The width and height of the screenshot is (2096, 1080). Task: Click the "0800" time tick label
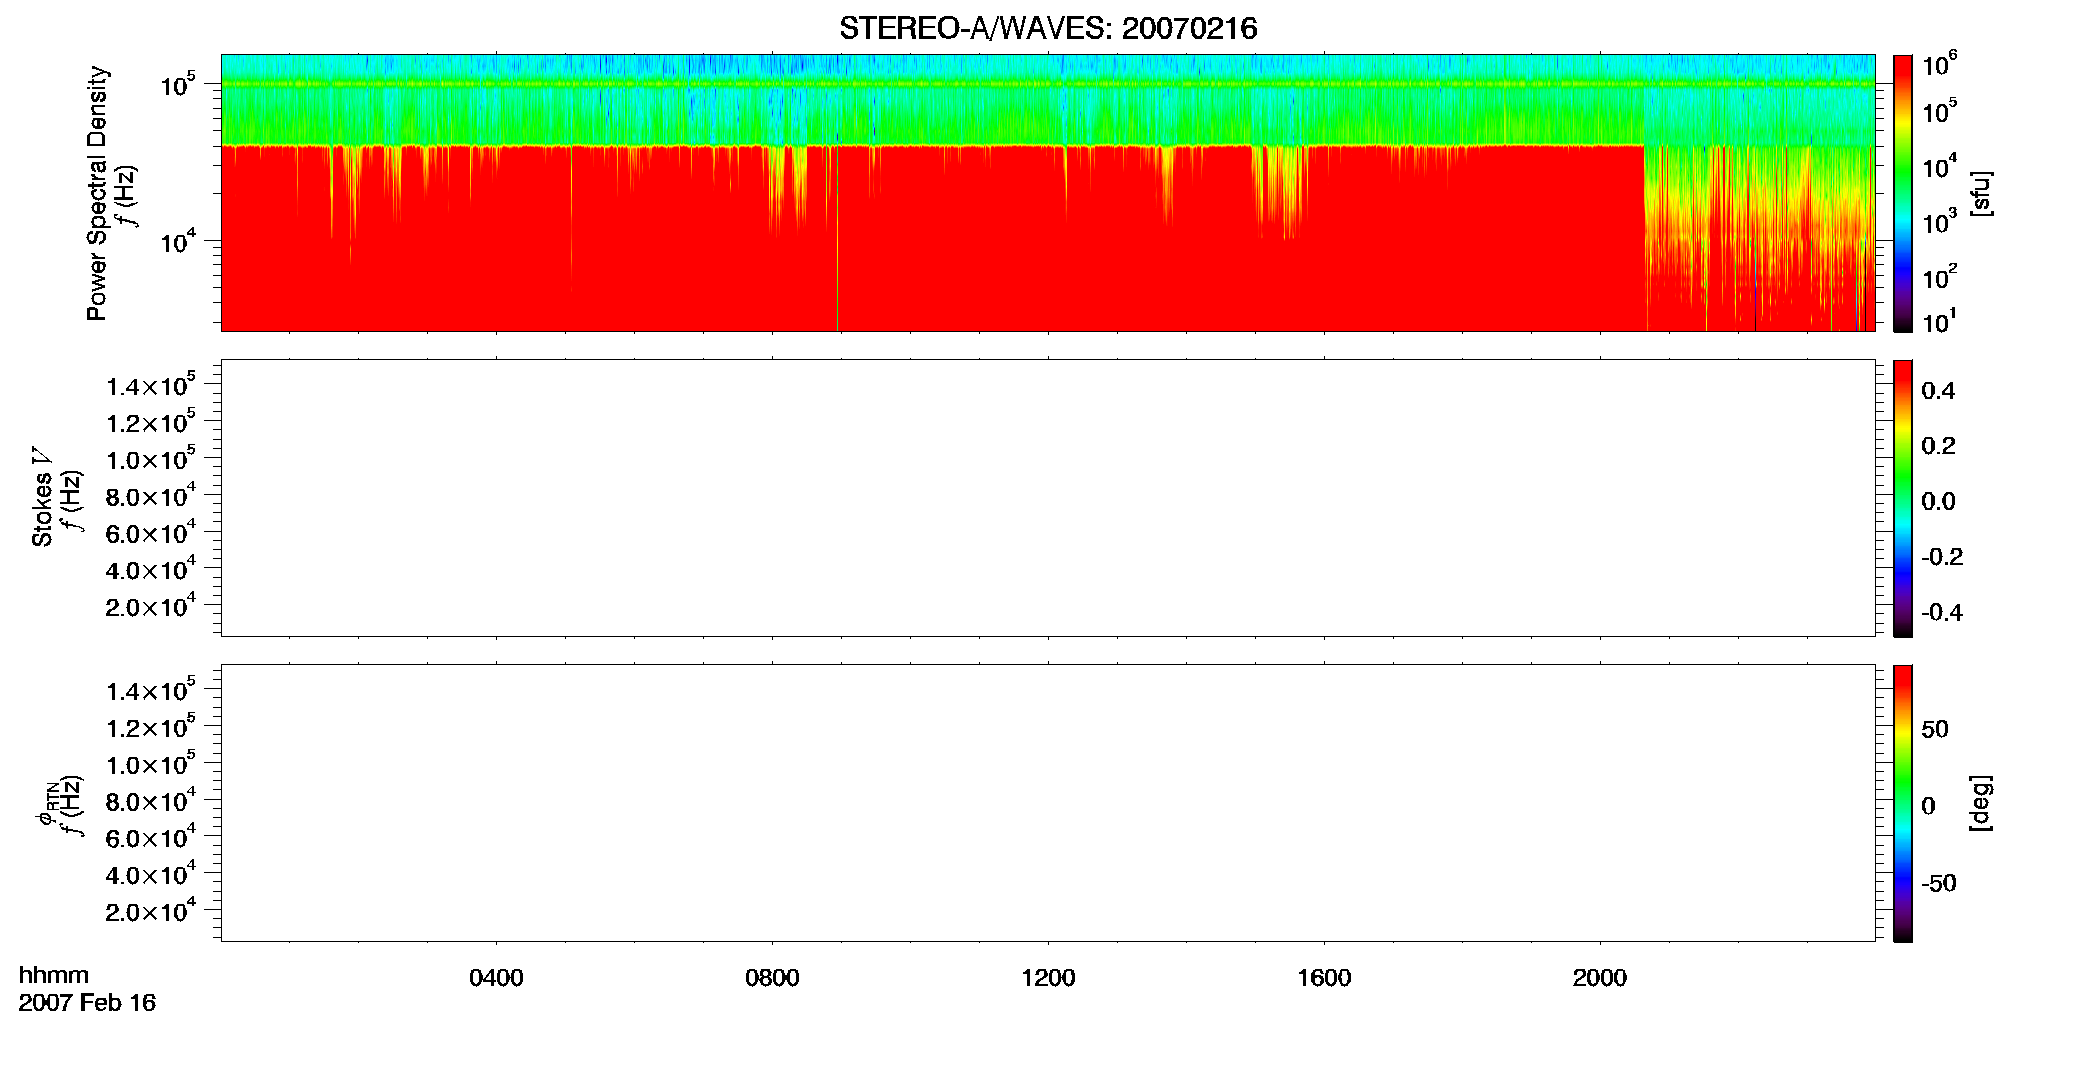point(772,978)
